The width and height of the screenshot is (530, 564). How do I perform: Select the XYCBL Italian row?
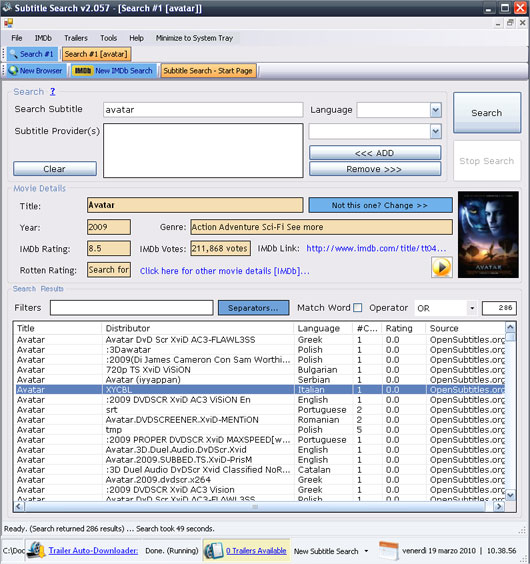pos(261,390)
